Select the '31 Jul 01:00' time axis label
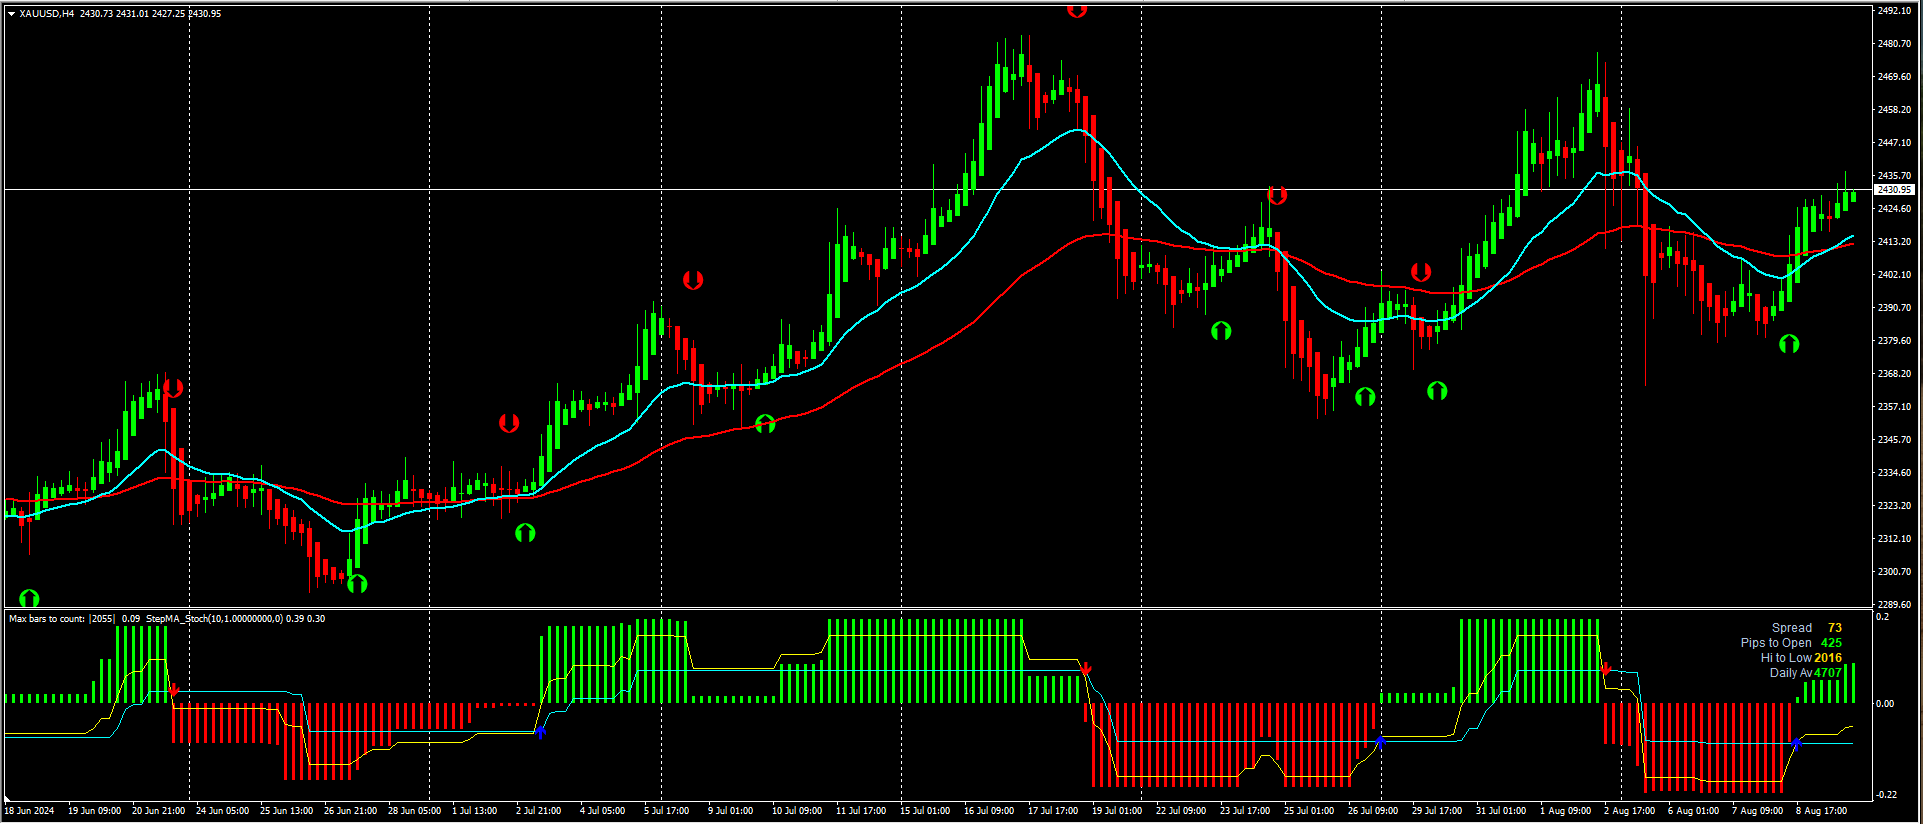 (x=1501, y=811)
